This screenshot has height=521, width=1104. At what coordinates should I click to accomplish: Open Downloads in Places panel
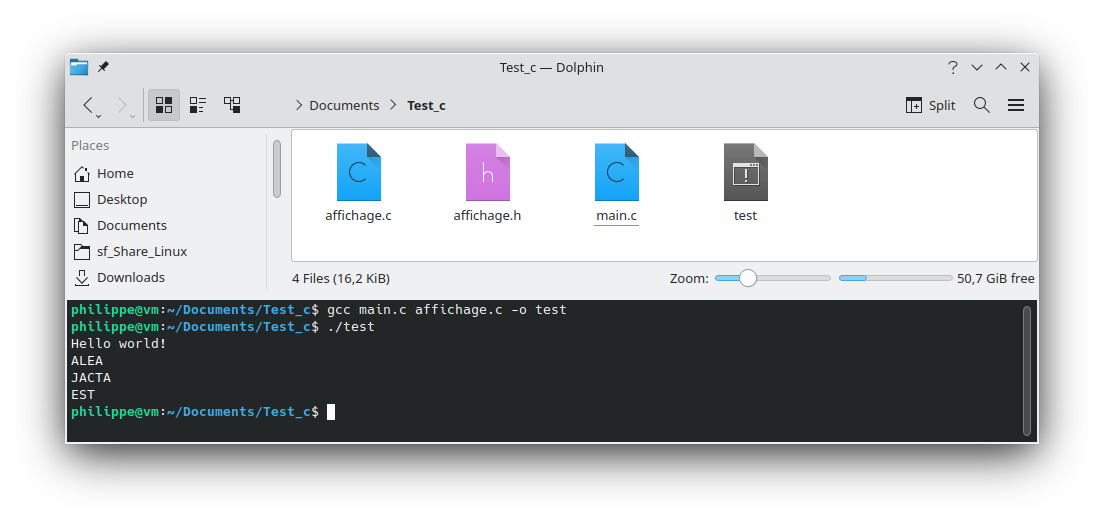[130, 278]
